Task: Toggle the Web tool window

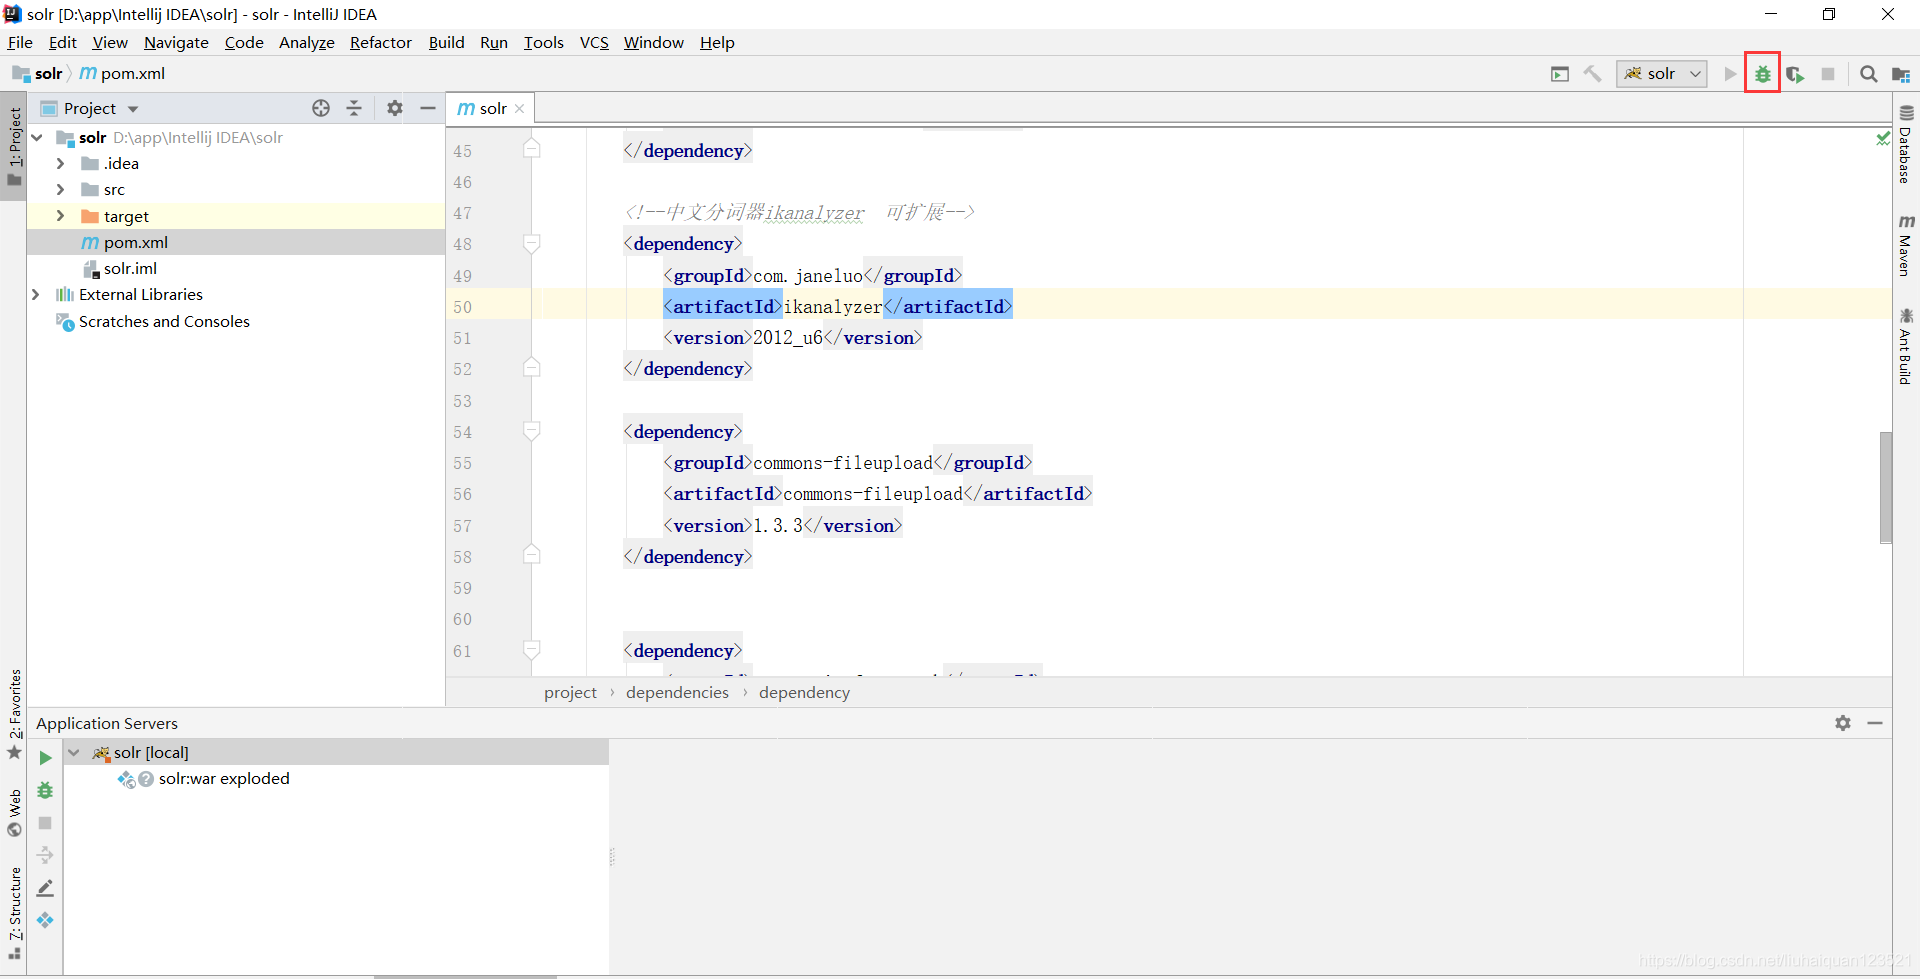Action: 14,813
